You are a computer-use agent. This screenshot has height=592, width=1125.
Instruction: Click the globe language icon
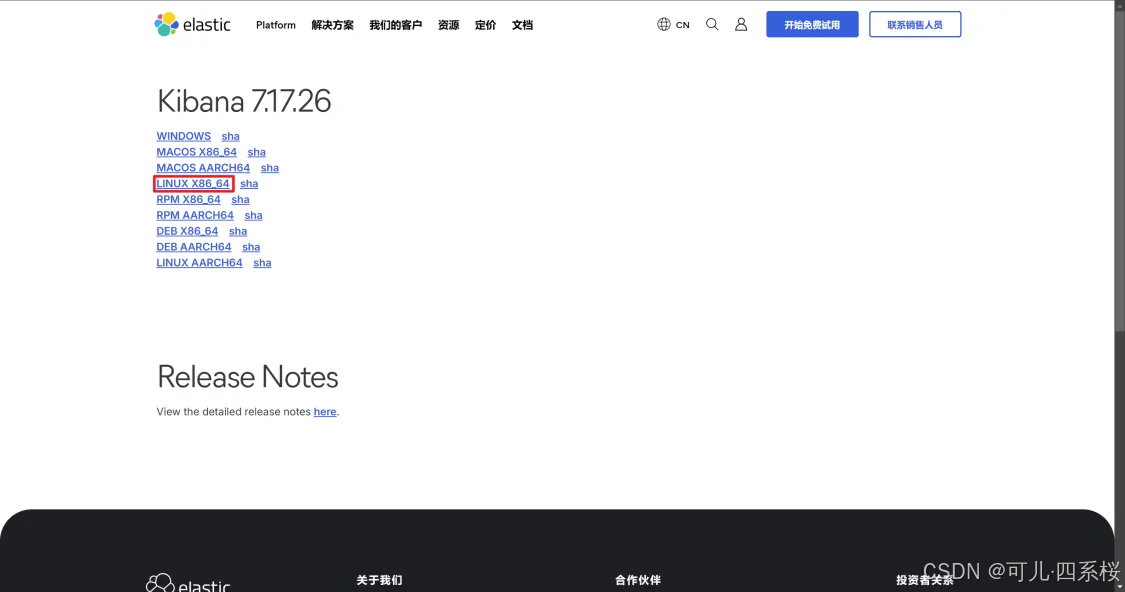[664, 24]
